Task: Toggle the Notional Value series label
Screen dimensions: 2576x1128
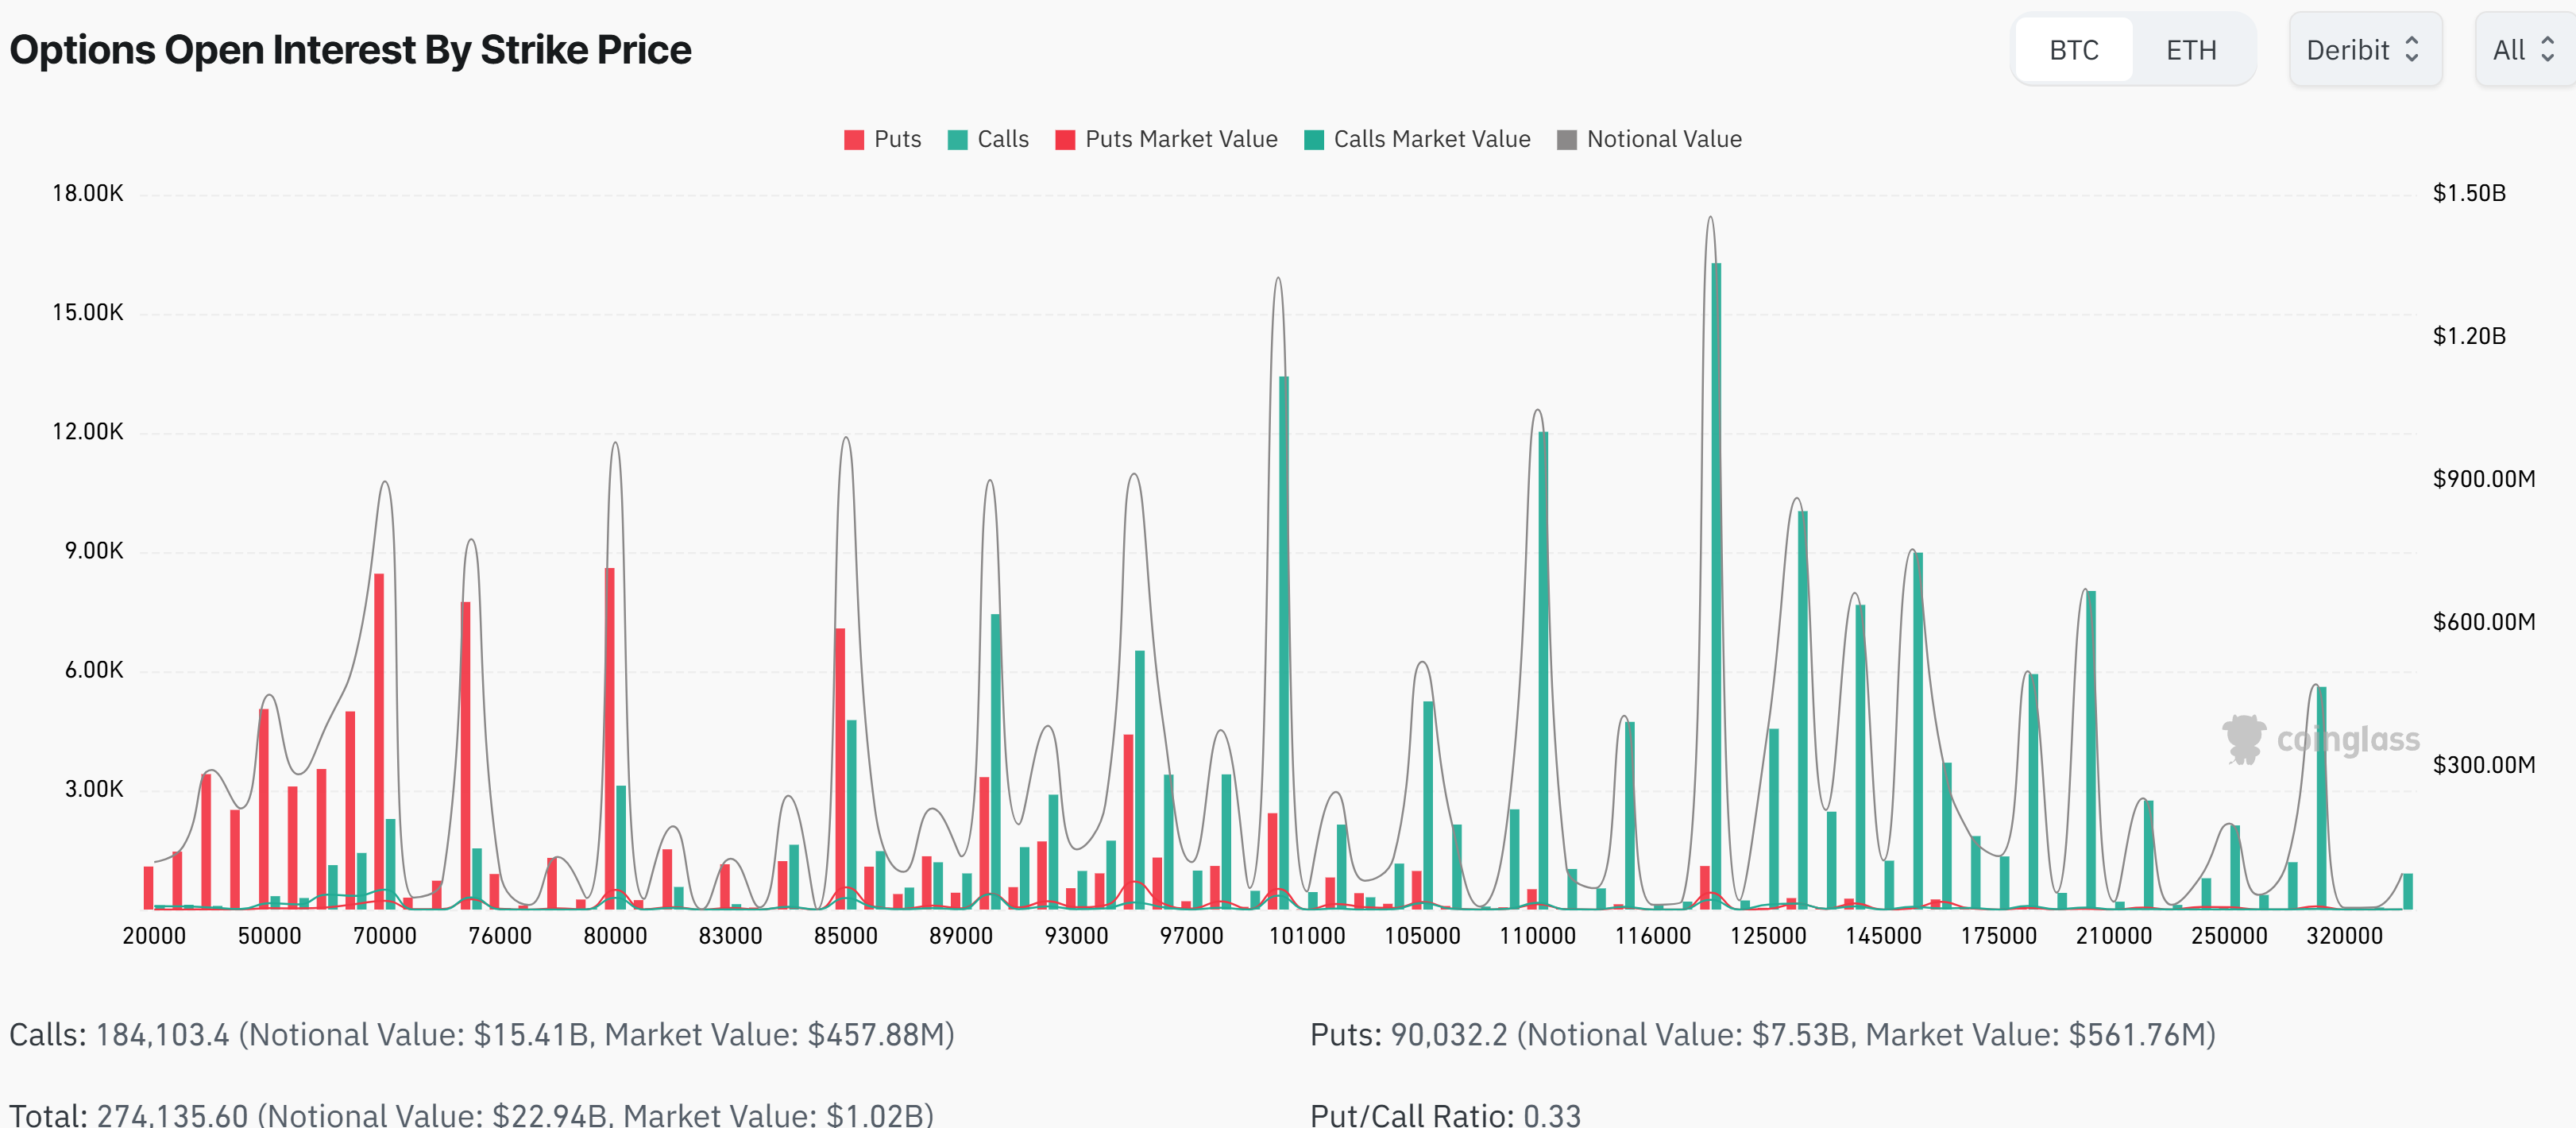Action: pyautogui.click(x=1663, y=140)
